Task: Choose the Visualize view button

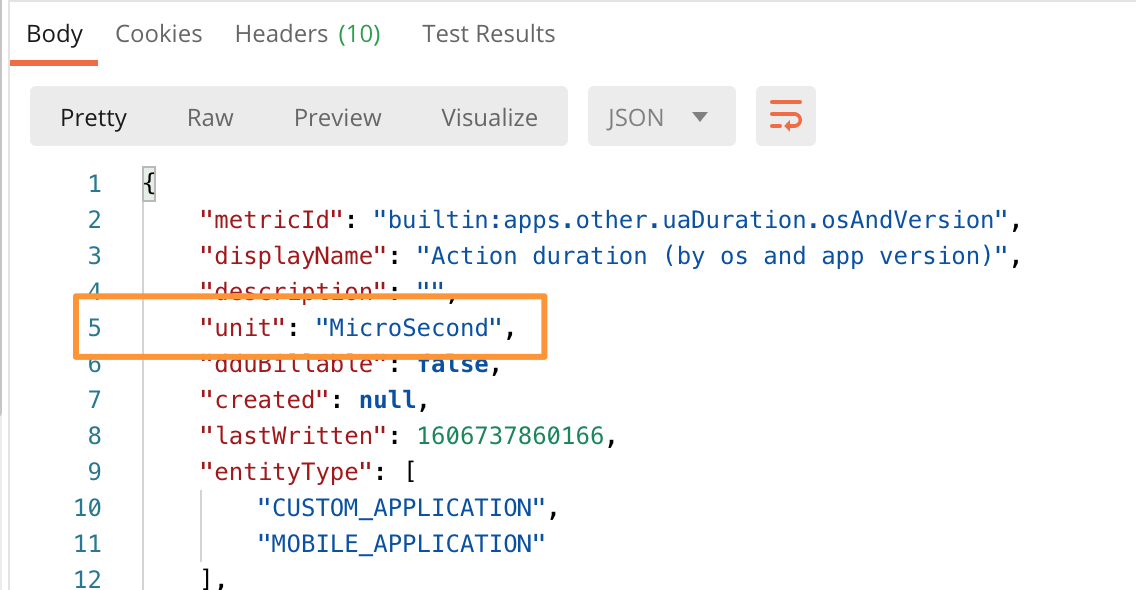Action: pyautogui.click(x=489, y=117)
